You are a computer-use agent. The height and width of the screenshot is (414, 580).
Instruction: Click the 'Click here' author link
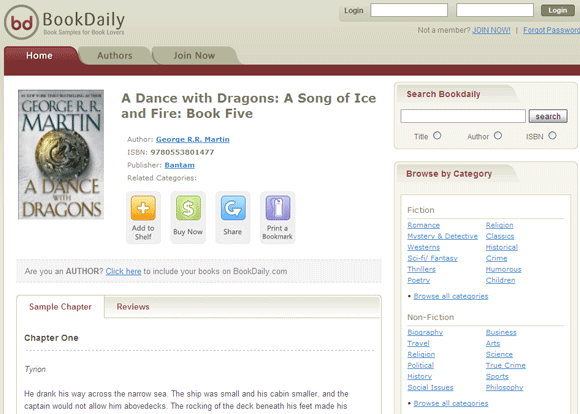pyautogui.click(x=124, y=271)
